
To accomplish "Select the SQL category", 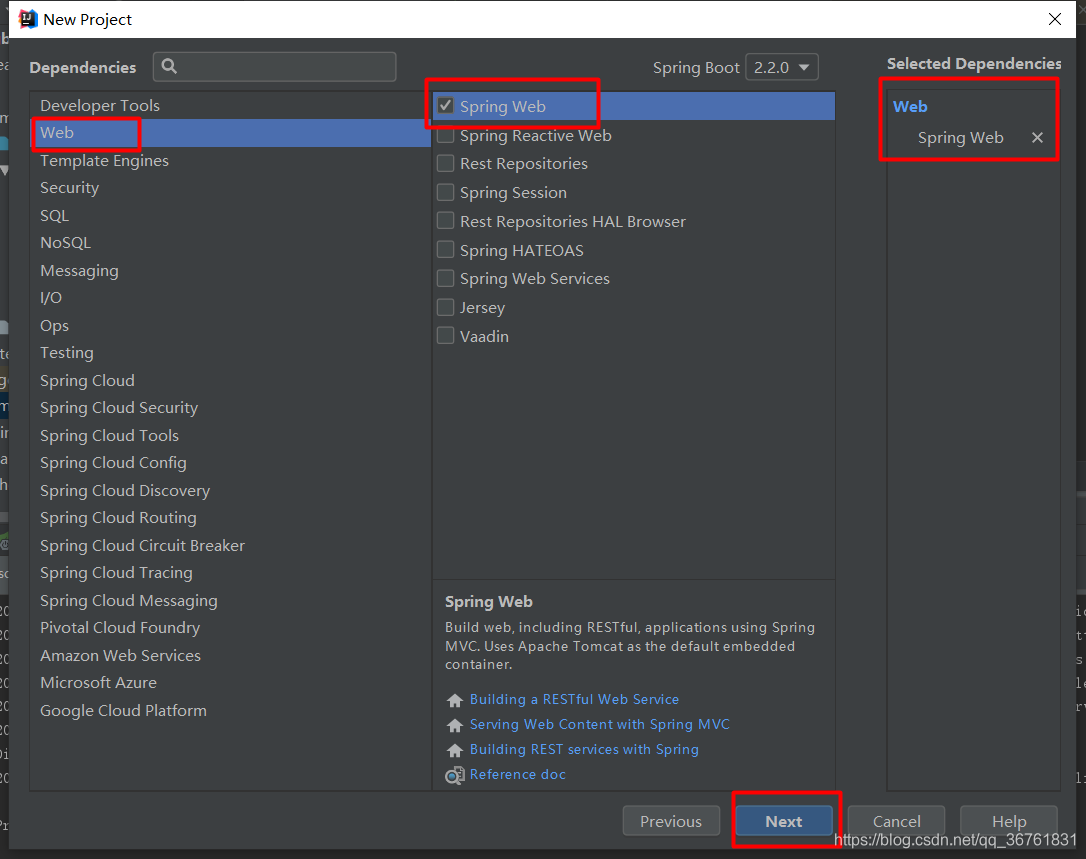I will [230, 215].
